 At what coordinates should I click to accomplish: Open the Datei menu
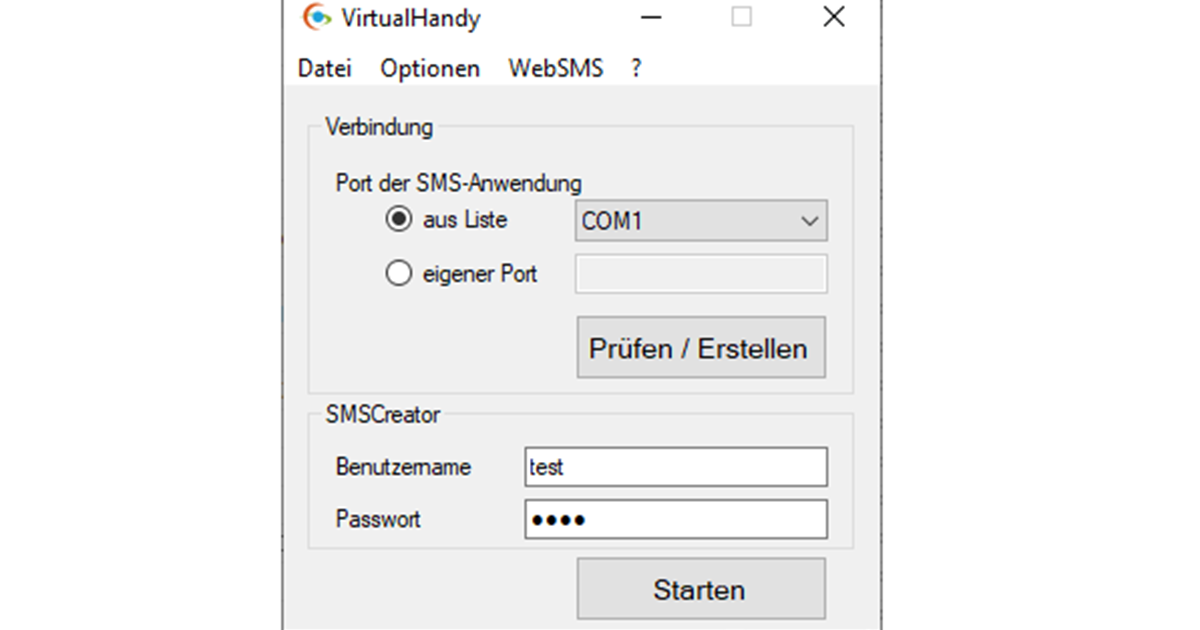[x=325, y=69]
